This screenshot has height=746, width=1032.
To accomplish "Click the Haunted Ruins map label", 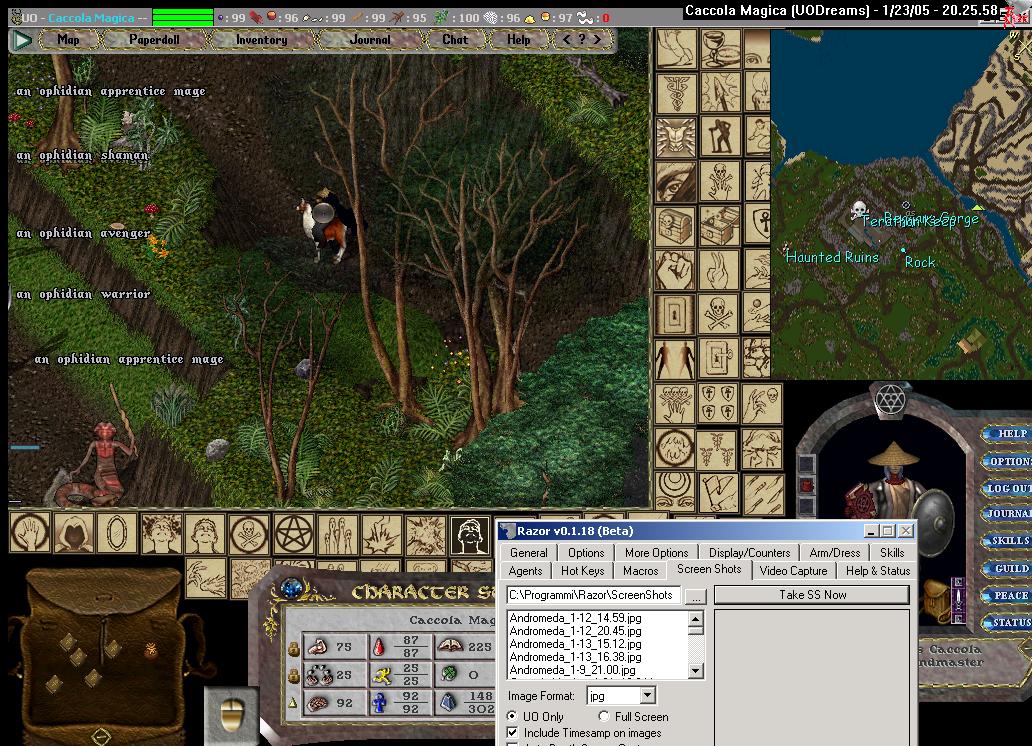I will [x=832, y=257].
